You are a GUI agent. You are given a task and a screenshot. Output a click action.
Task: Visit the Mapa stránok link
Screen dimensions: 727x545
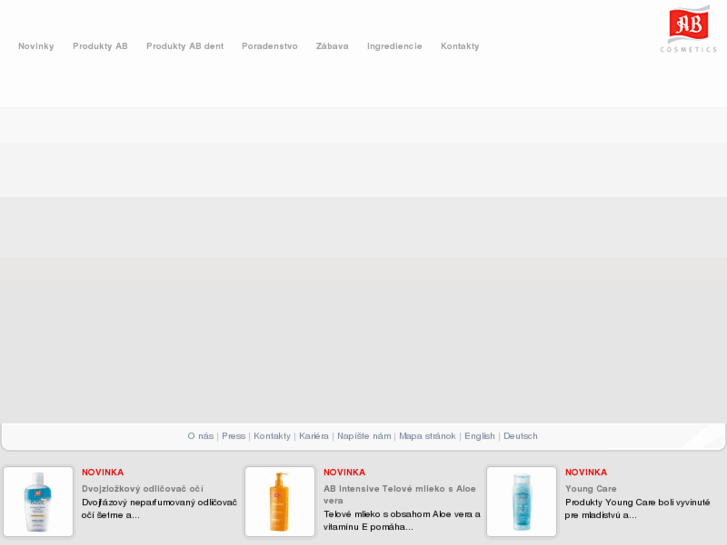click(427, 436)
